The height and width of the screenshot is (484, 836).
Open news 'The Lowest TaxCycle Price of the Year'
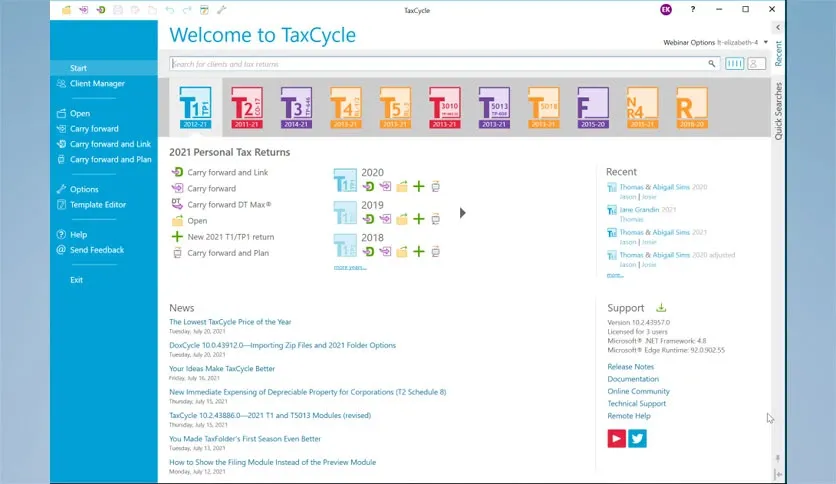click(x=230, y=322)
